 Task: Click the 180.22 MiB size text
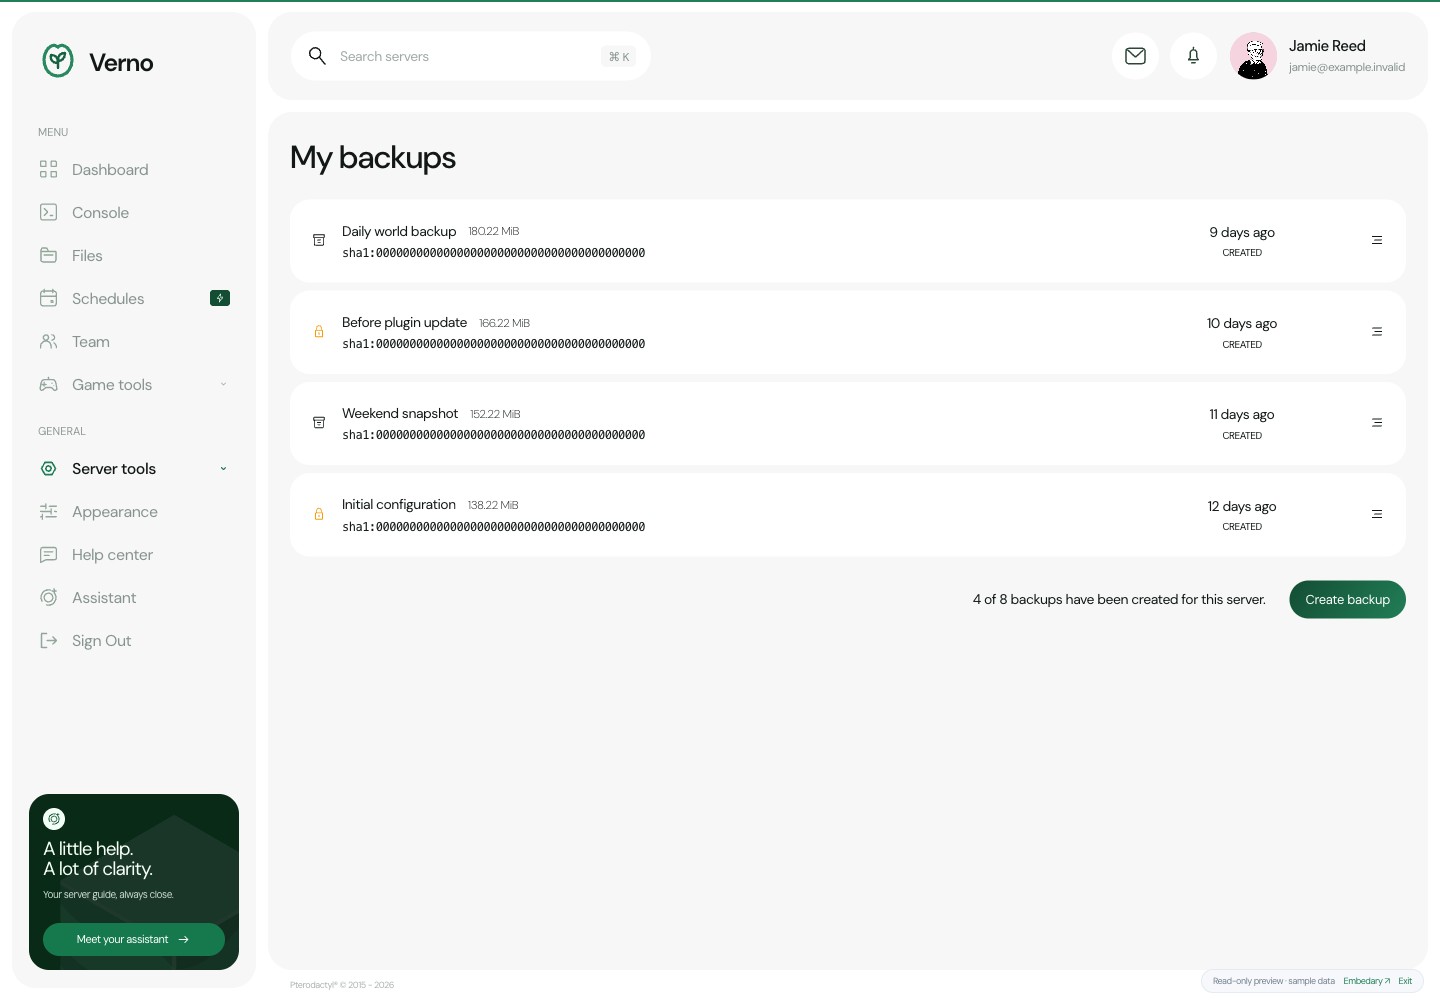coord(494,231)
